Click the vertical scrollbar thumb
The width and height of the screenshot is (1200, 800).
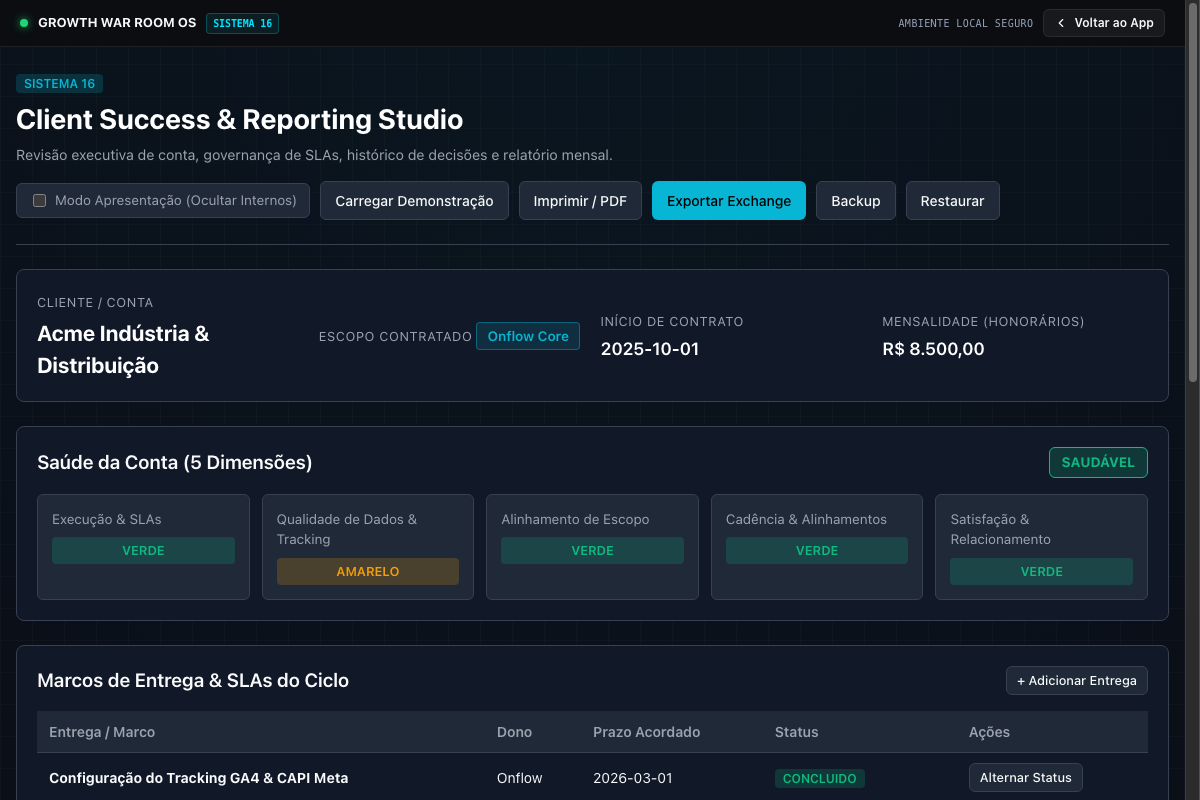click(x=1192, y=192)
